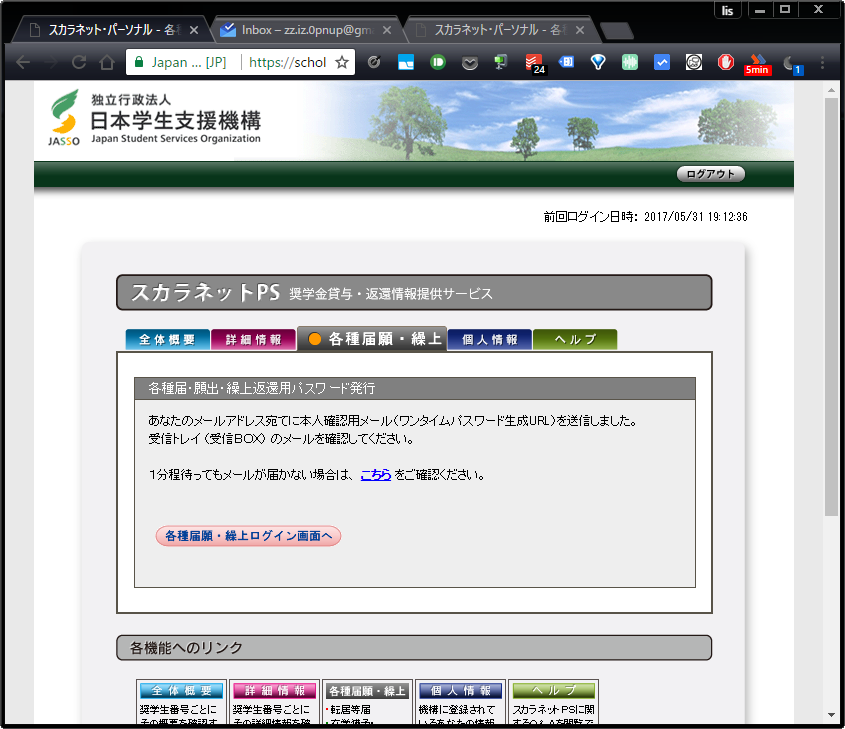Open the green waveform extension icon
Image resolution: width=845 pixels, height=729 pixels.
[x=629, y=63]
